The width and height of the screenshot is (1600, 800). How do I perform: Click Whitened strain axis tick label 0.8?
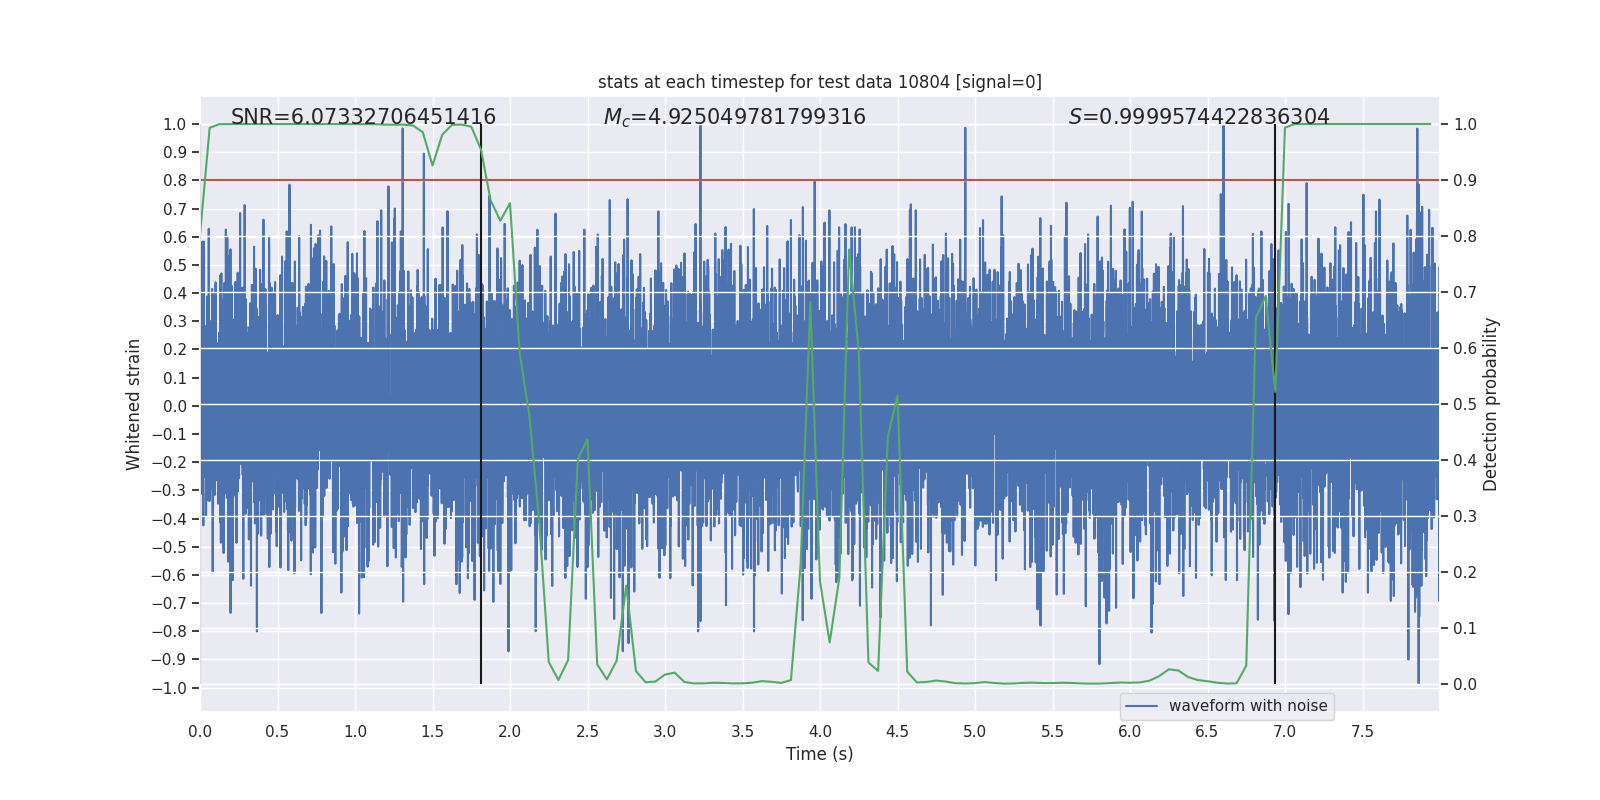(175, 181)
